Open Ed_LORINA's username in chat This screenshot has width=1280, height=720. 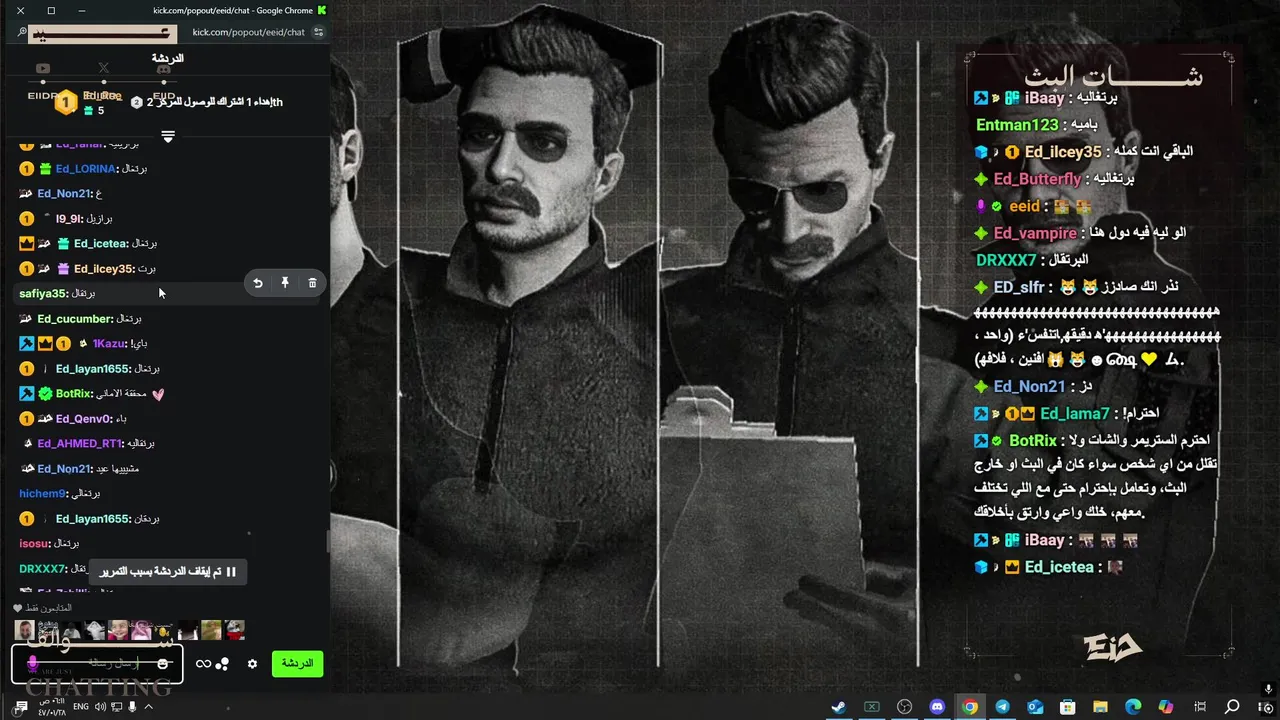(x=86, y=169)
